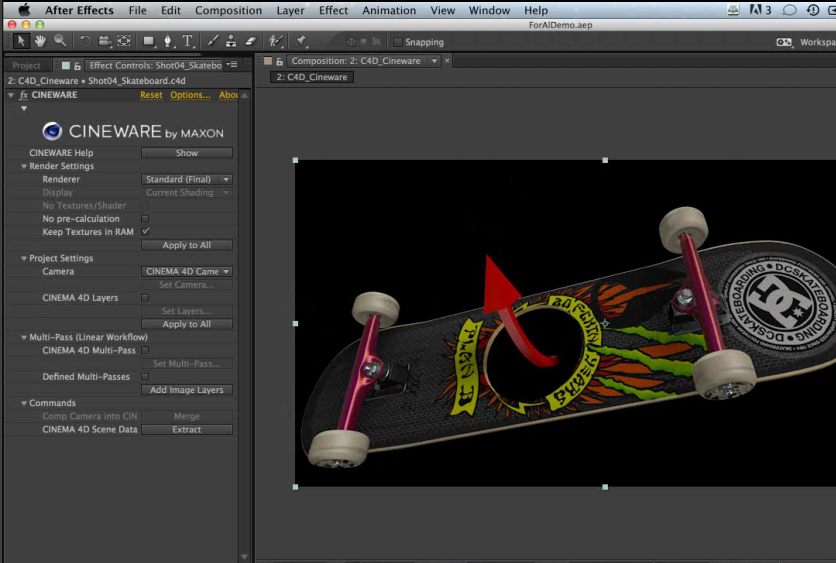Screen dimensions: 836x563
Task: Collapse the Multi-Pass (Linear Workflow) section
Action: pos(23,337)
